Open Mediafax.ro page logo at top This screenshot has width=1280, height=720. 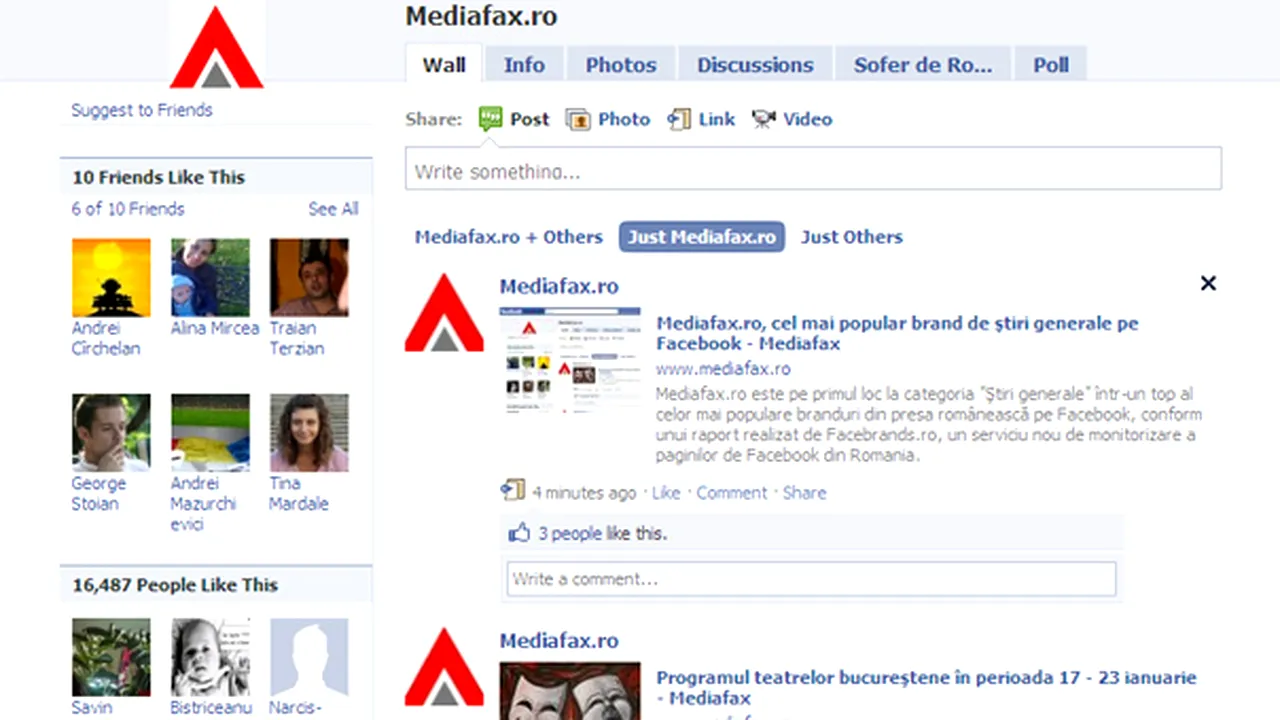tap(217, 46)
